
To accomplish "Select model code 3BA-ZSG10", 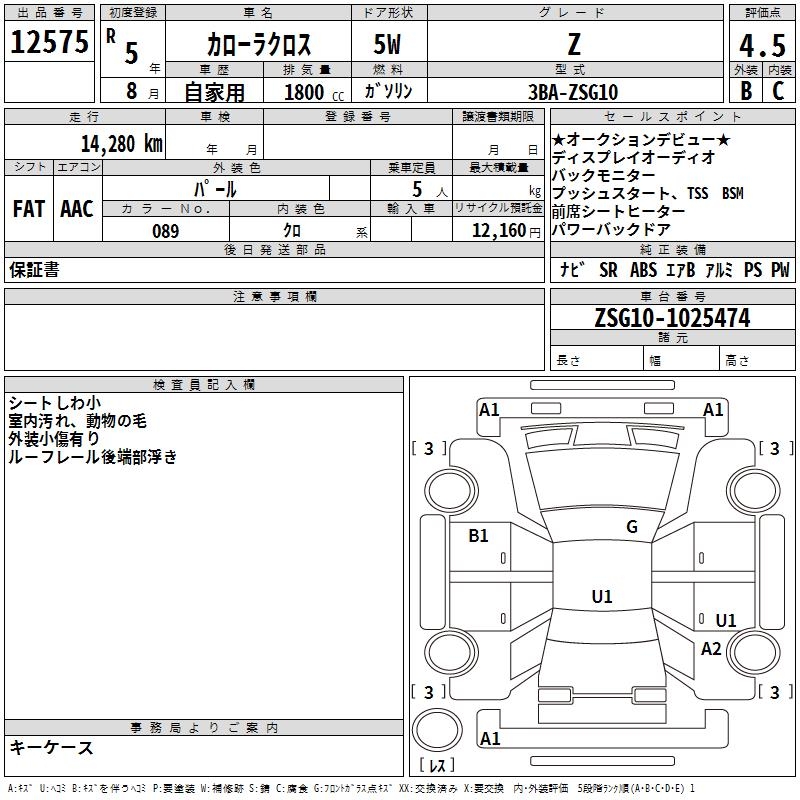I will (573, 92).
